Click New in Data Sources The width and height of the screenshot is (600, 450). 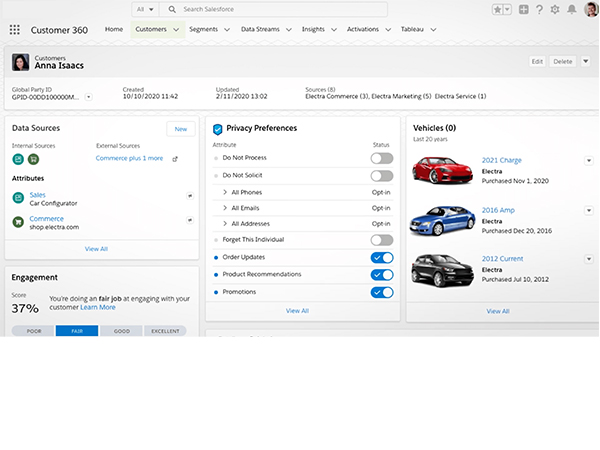click(x=181, y=129)
